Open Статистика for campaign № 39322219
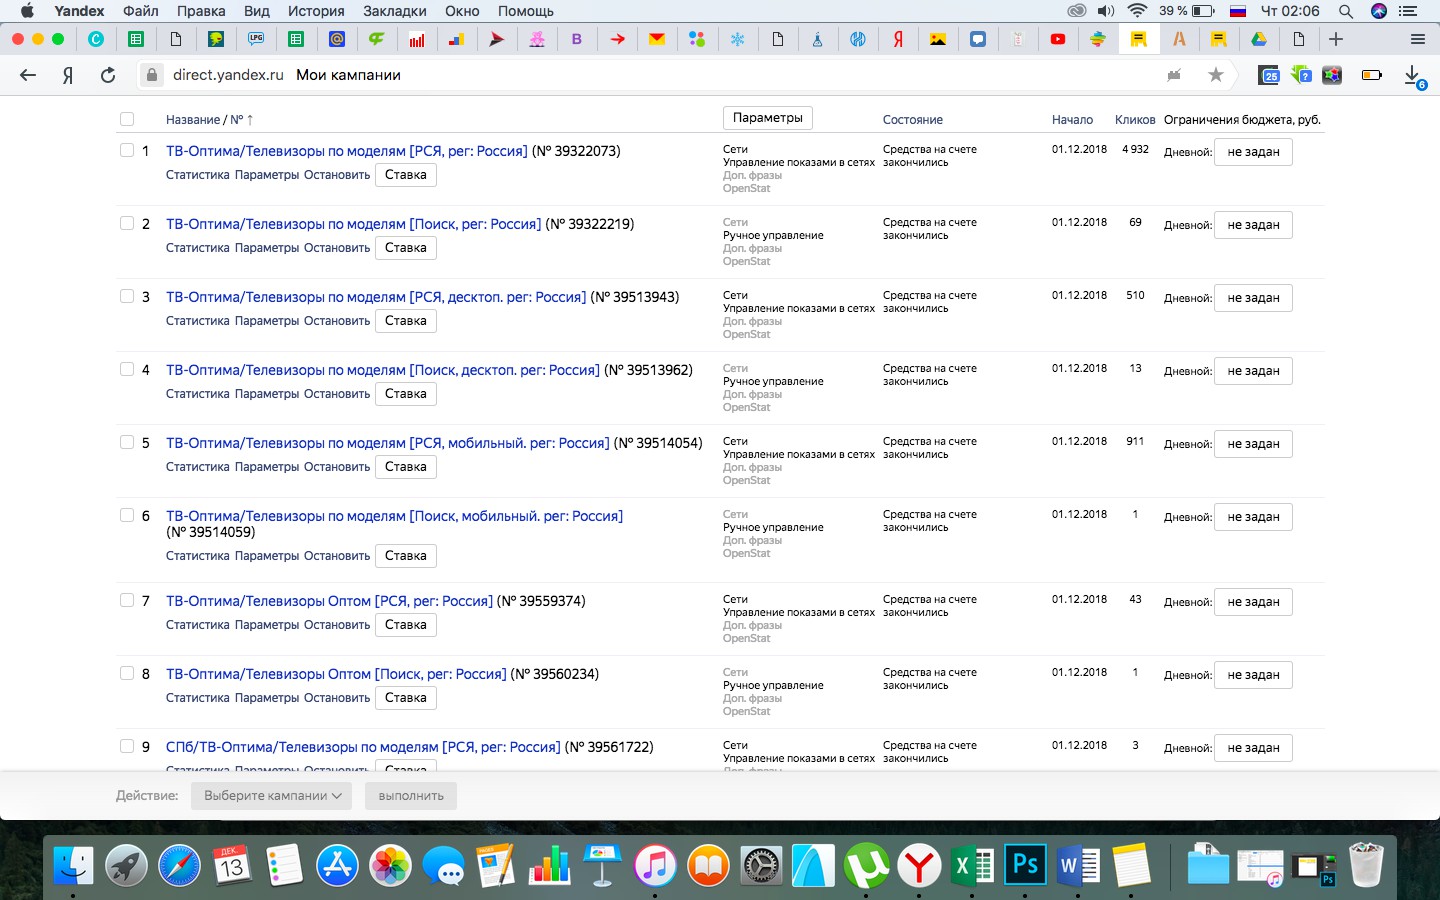The image size is (1440, 900). 198,248
